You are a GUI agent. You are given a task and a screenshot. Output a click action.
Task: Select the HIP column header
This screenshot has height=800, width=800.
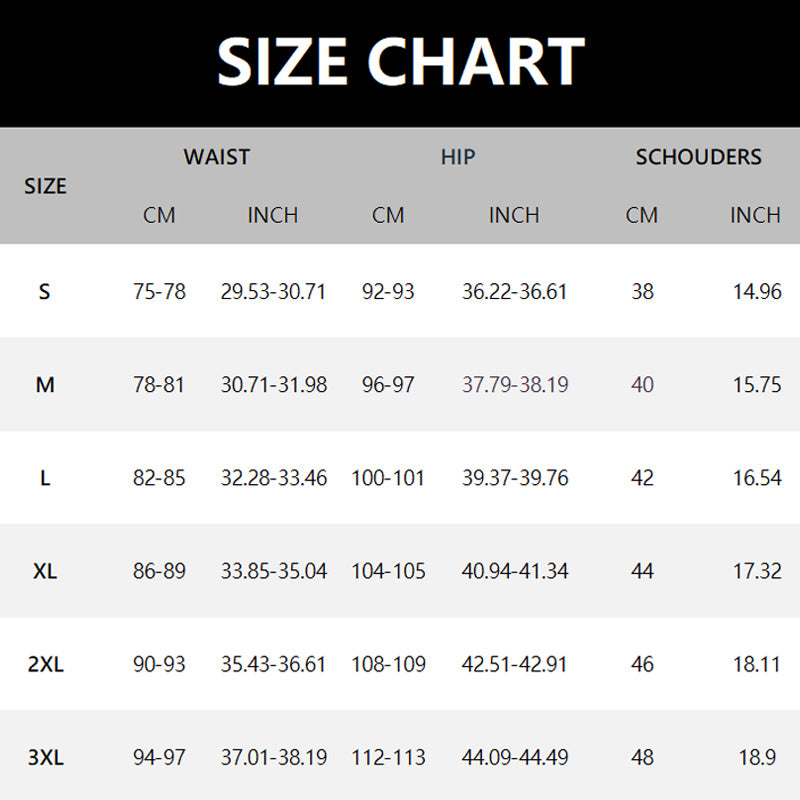[x=458, y=157]
